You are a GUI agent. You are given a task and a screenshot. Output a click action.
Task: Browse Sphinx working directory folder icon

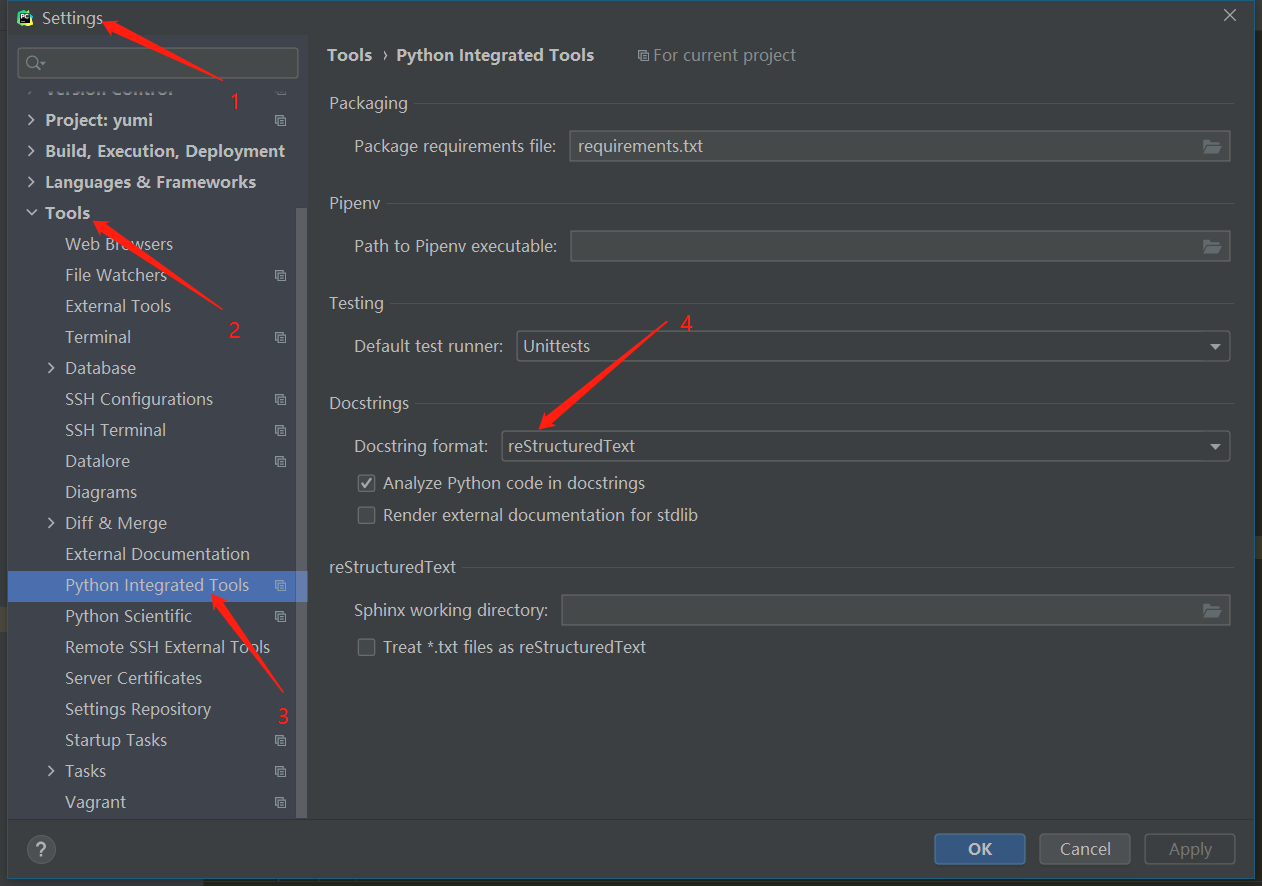[1212, 610]
